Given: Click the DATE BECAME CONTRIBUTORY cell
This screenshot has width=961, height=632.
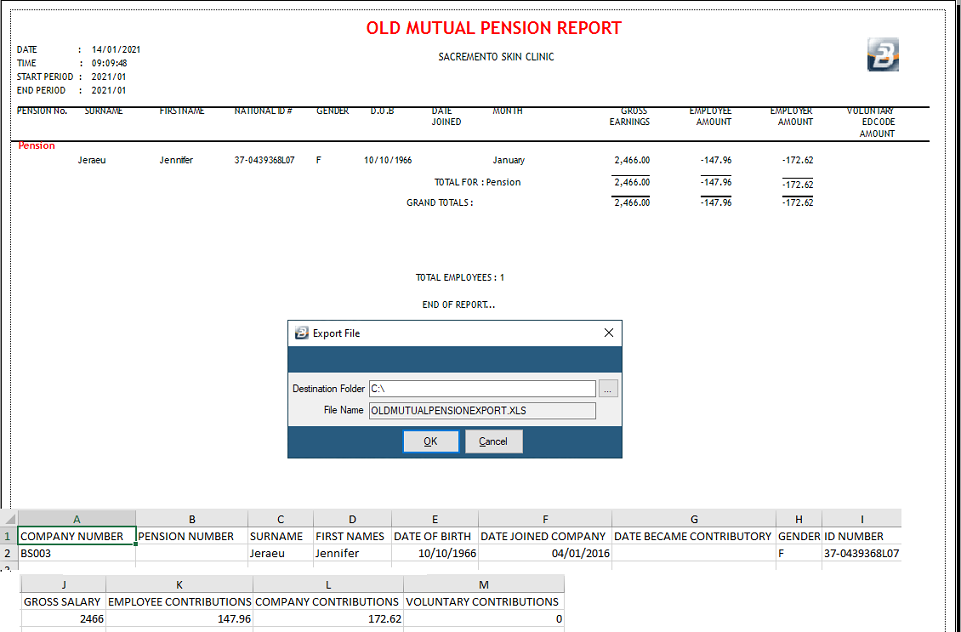Looking at the screenshot, I should (694, 536).
